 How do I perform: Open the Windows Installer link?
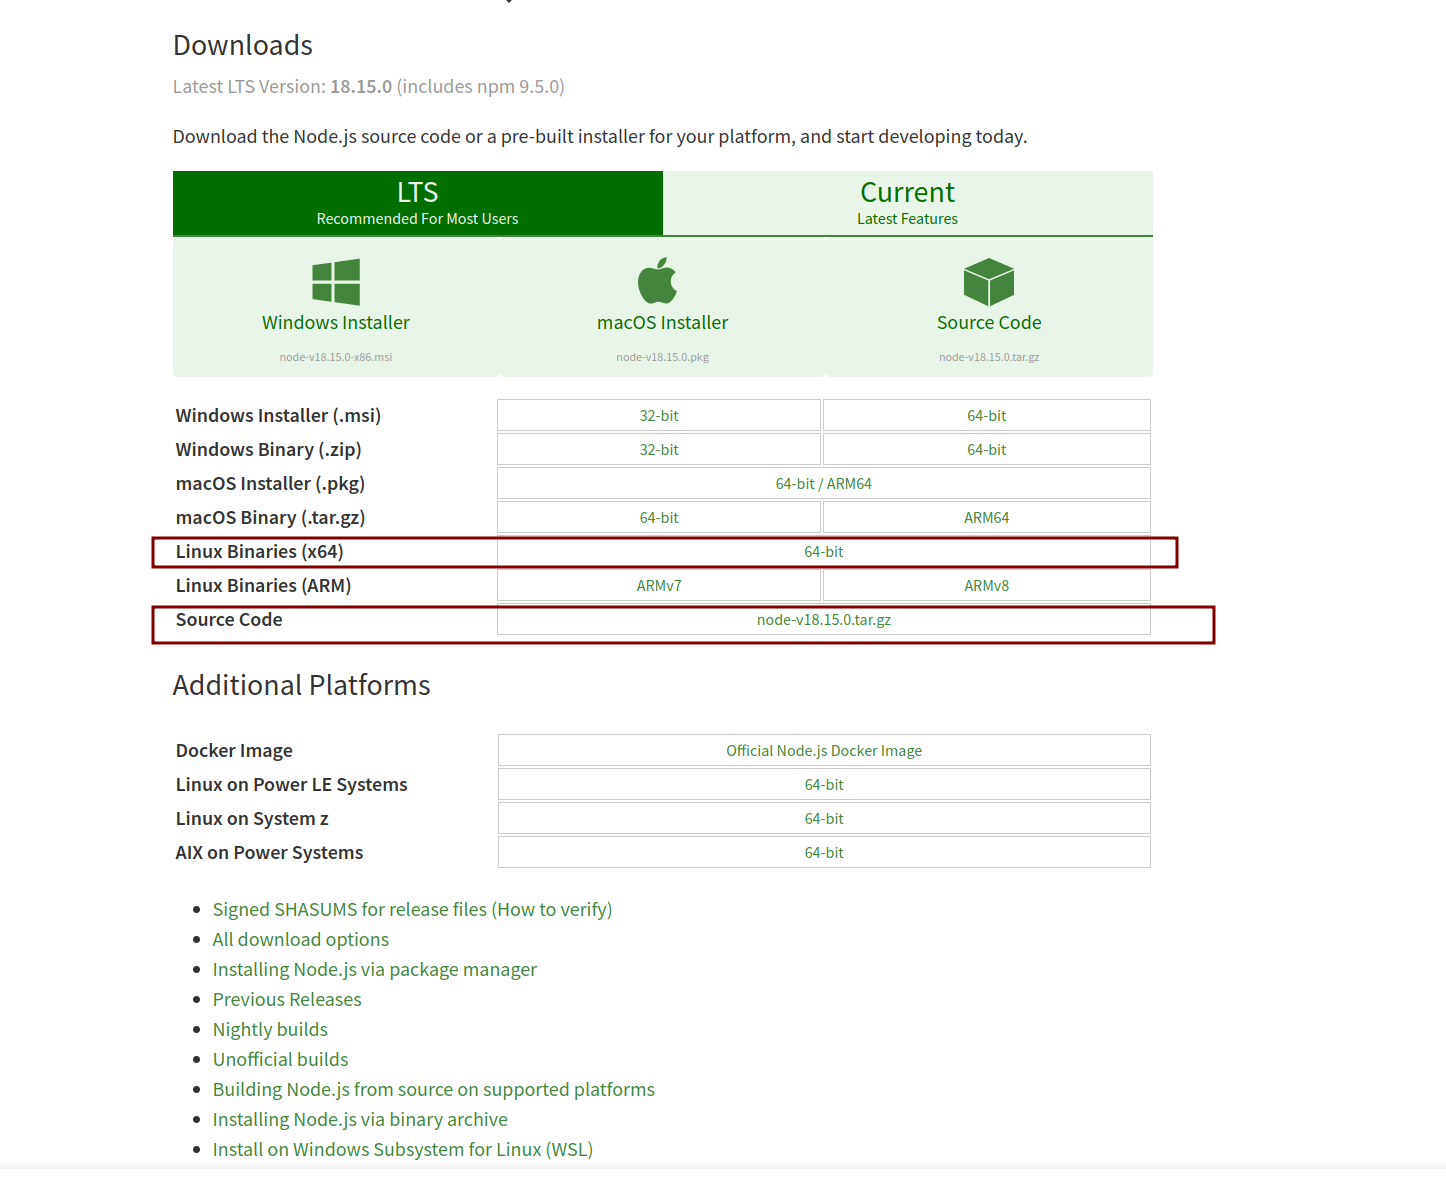point(336,323)
